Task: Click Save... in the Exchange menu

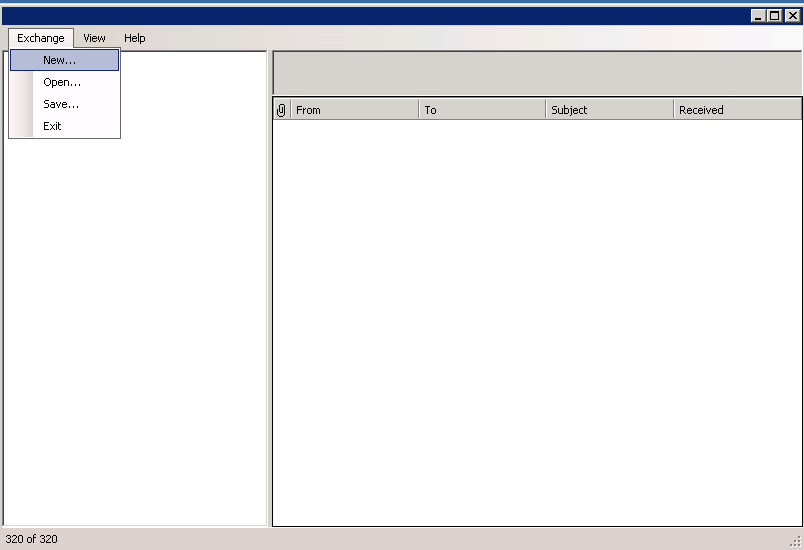Action: coord(61,104)
